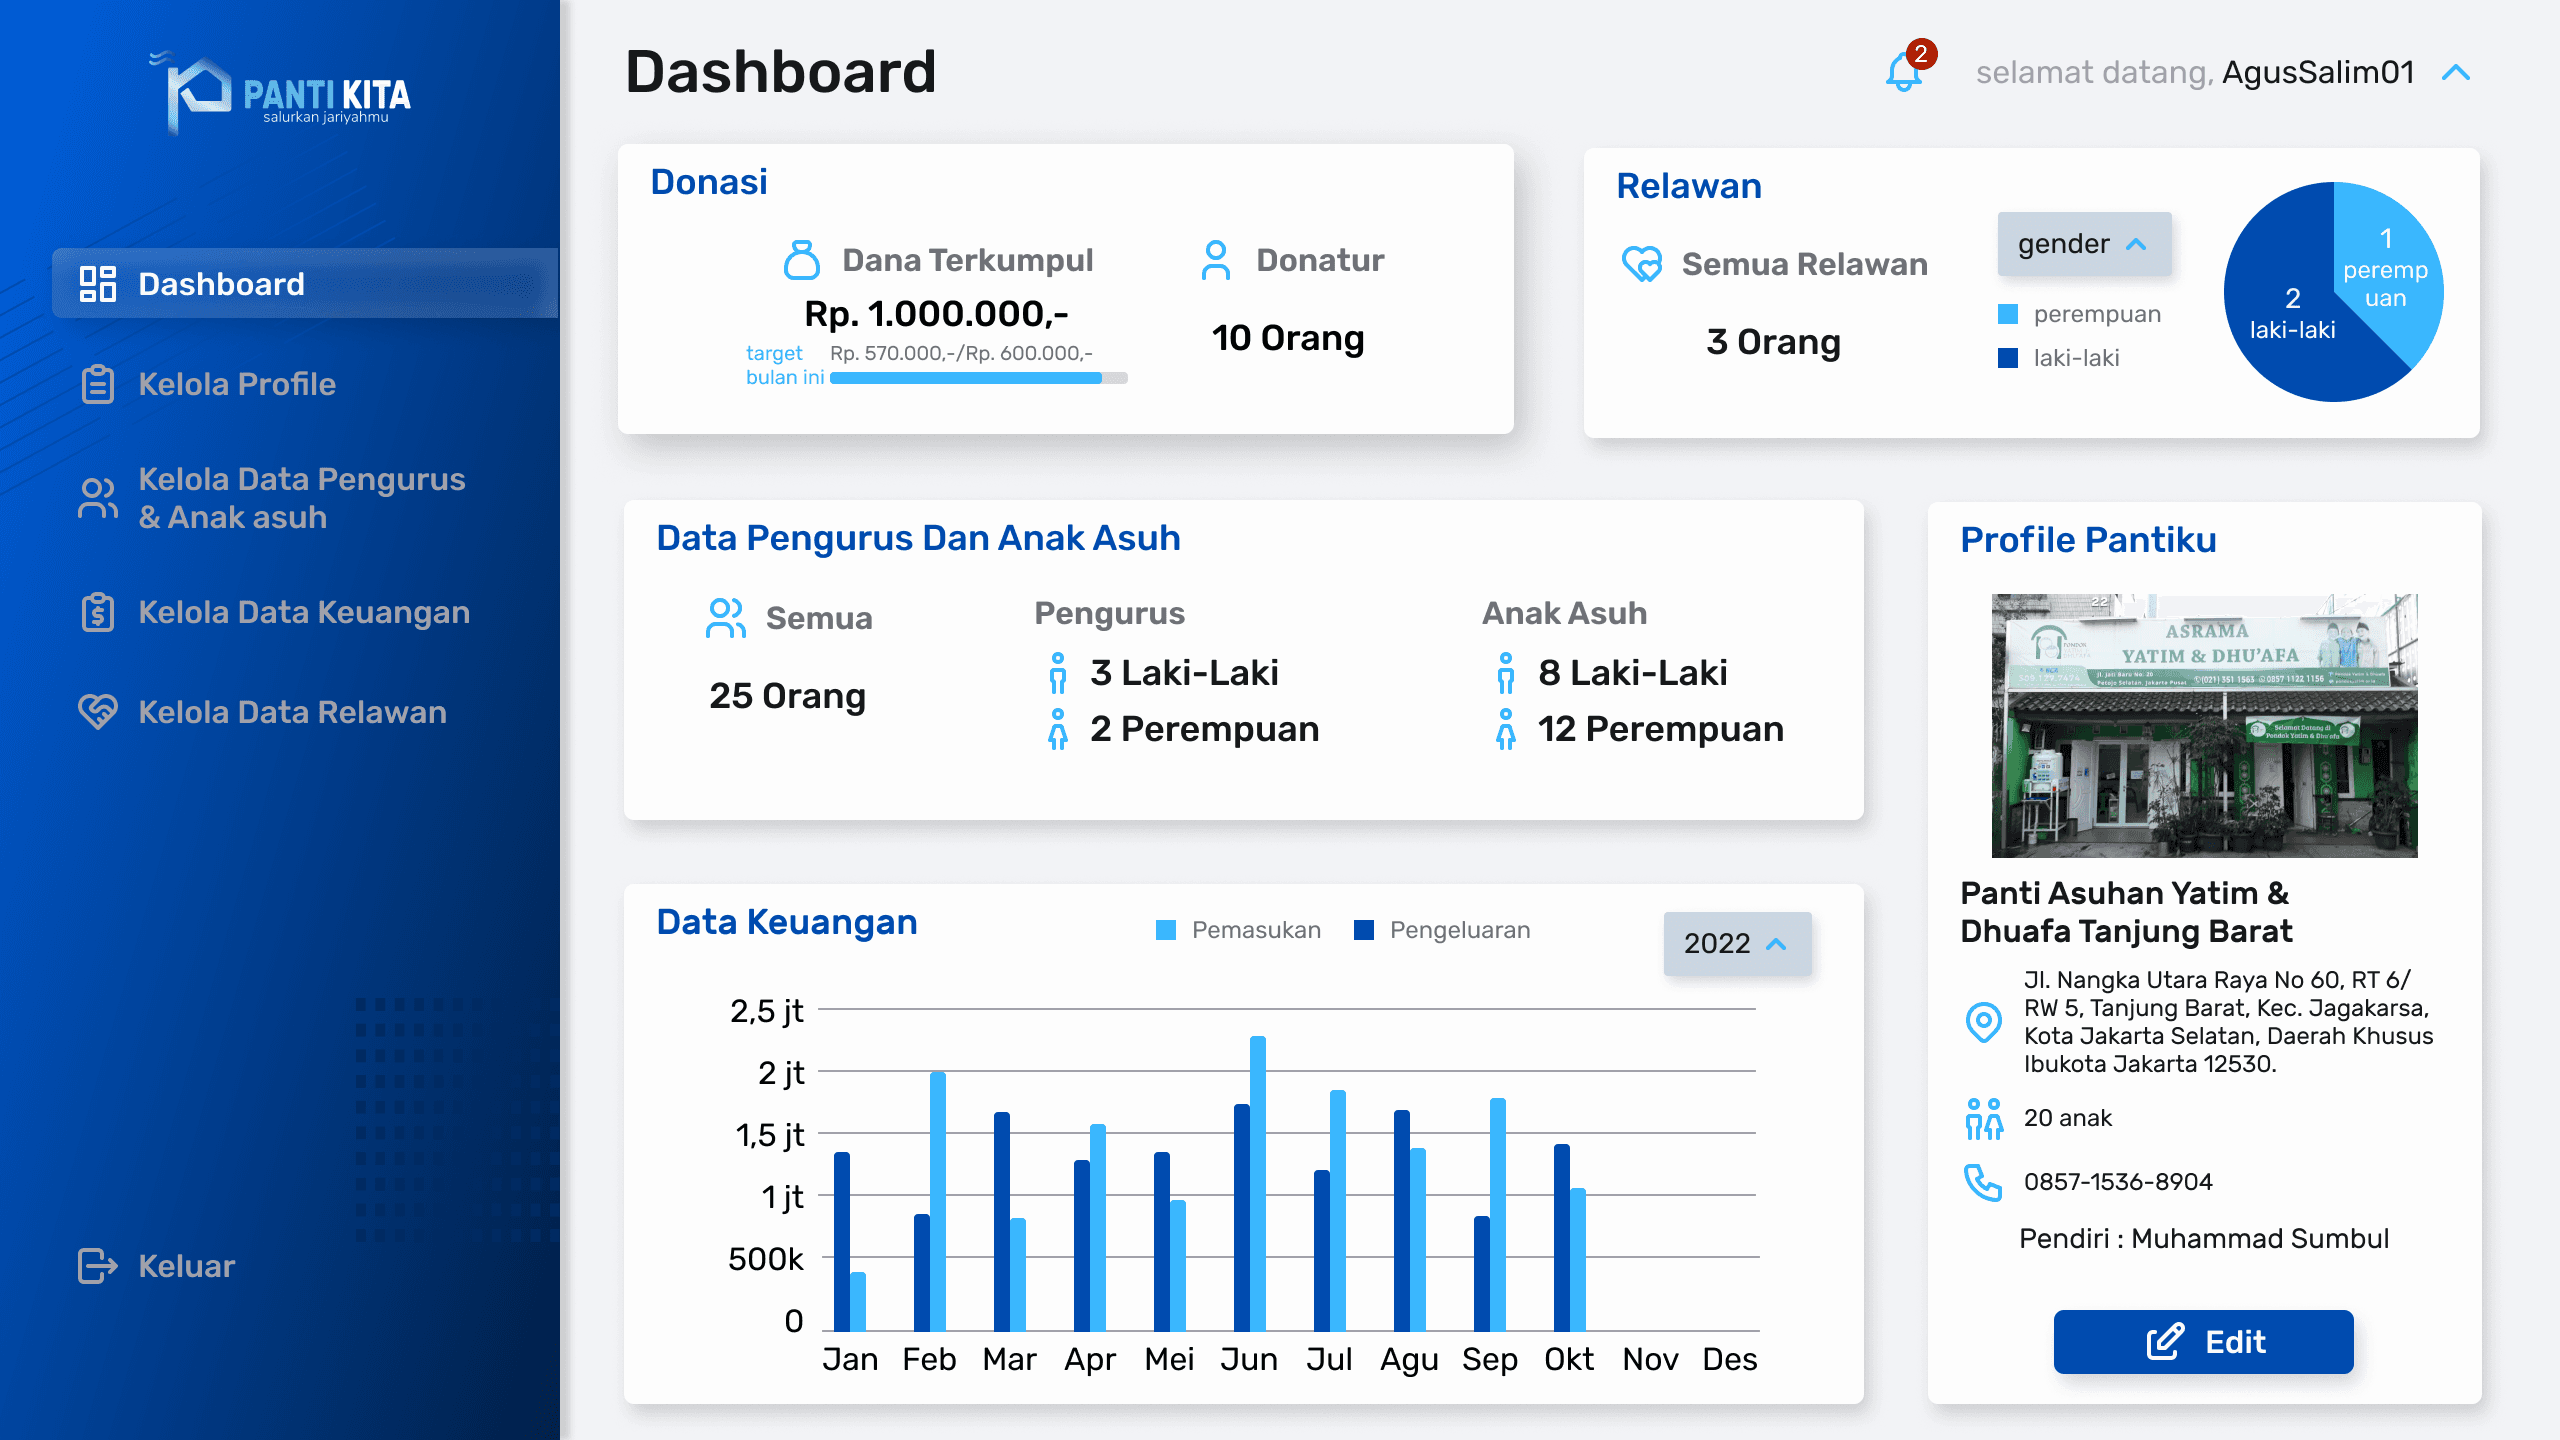Click the location pin icon
2560x1440 pixels.
pos(1983,1021)
